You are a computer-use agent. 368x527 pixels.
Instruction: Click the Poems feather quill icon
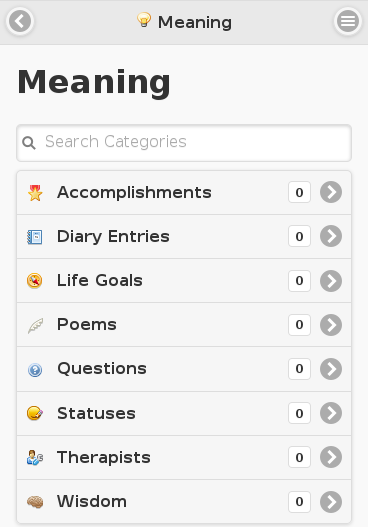[35, 326]
